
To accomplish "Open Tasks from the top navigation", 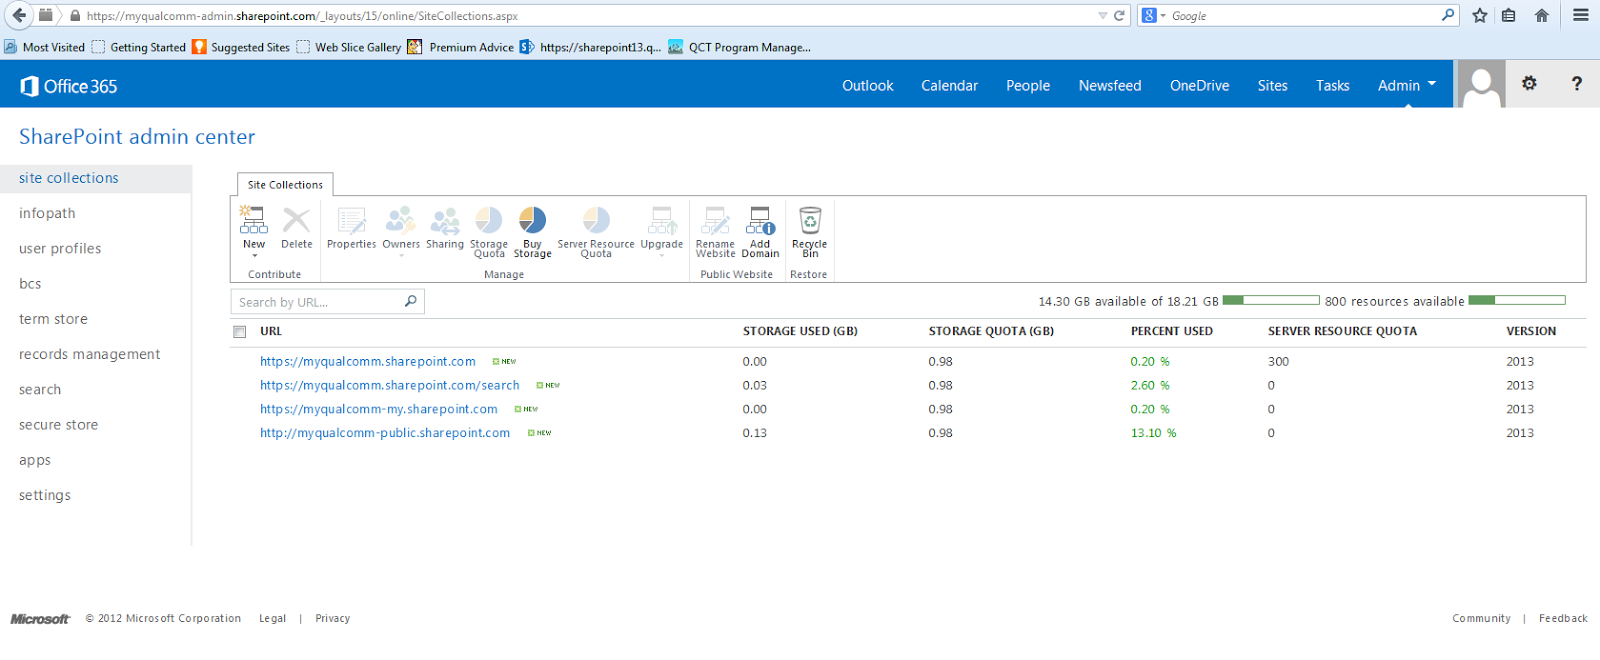I will tap(1332, 86).
